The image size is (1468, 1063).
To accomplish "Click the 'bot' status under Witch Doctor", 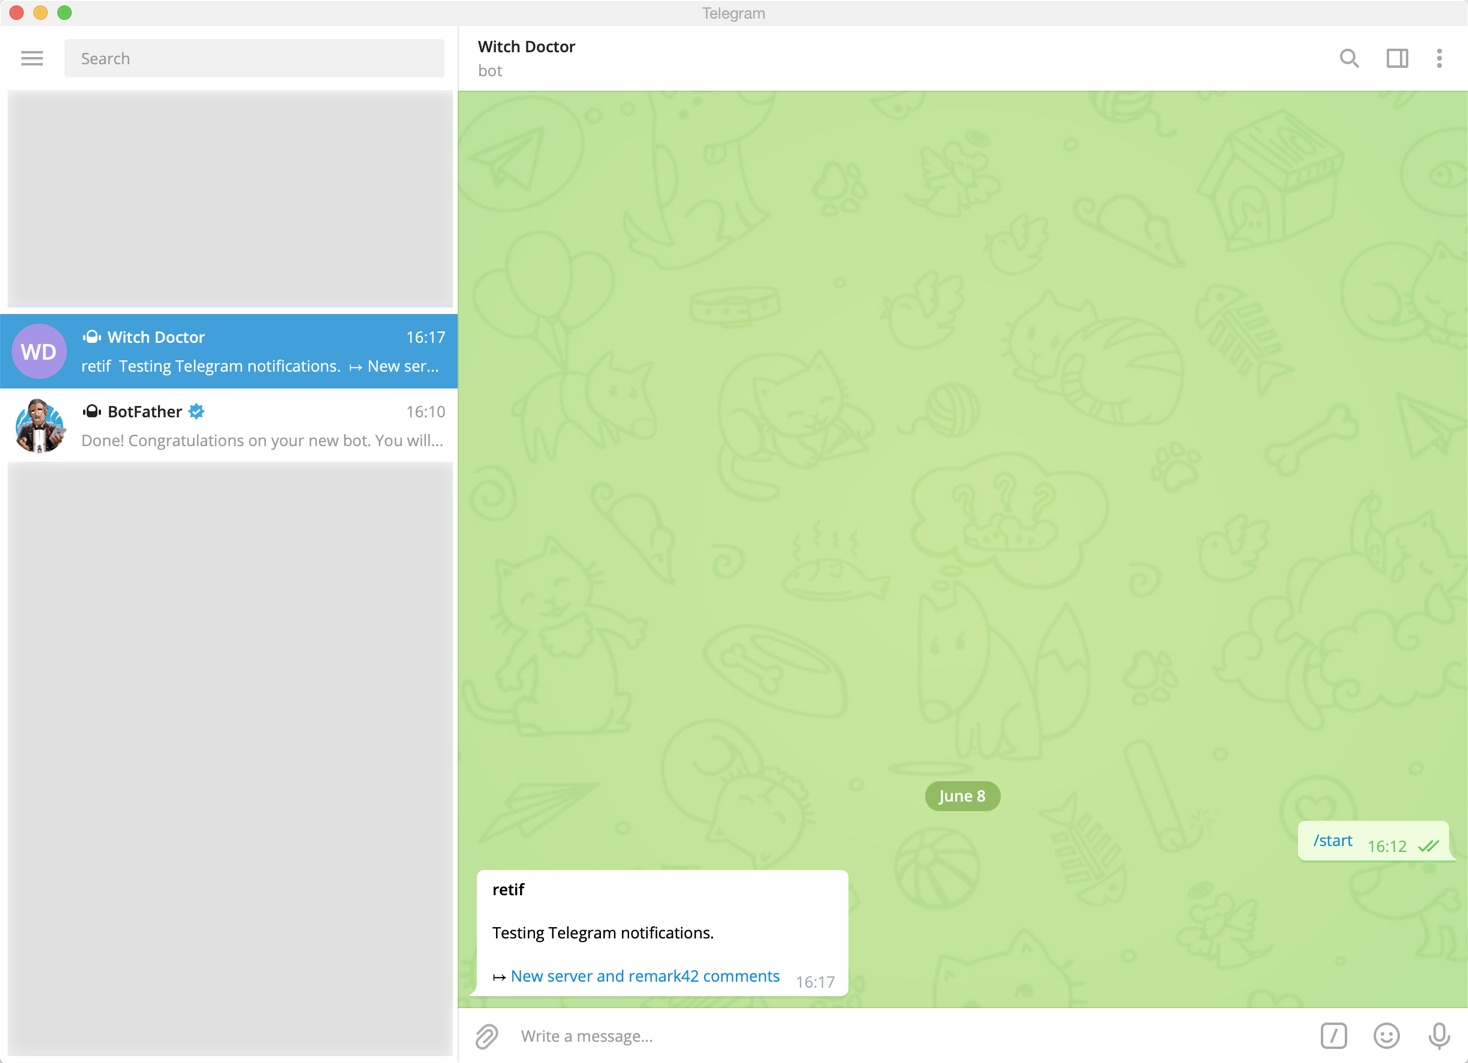I will point(490,71).
